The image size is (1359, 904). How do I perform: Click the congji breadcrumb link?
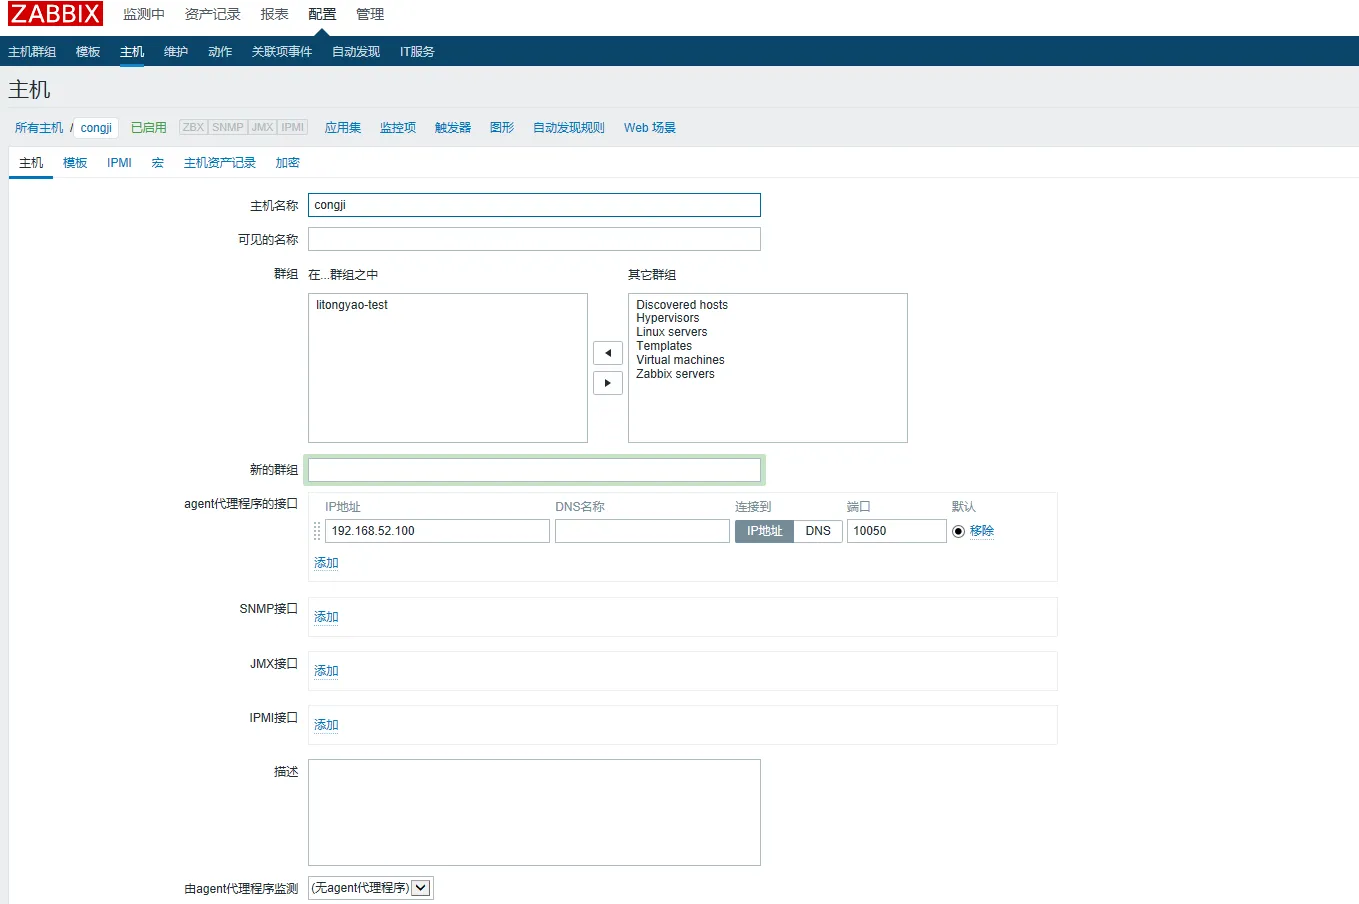pyautogui.click(x=96, y=128)
